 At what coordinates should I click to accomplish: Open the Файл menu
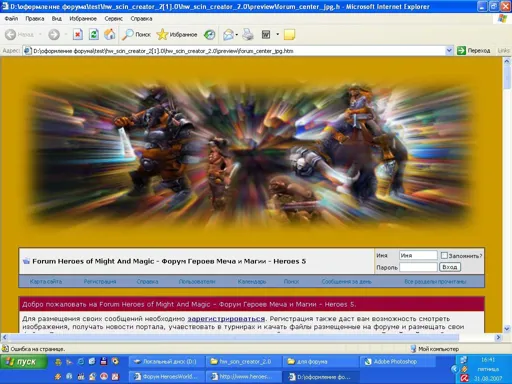11,19
